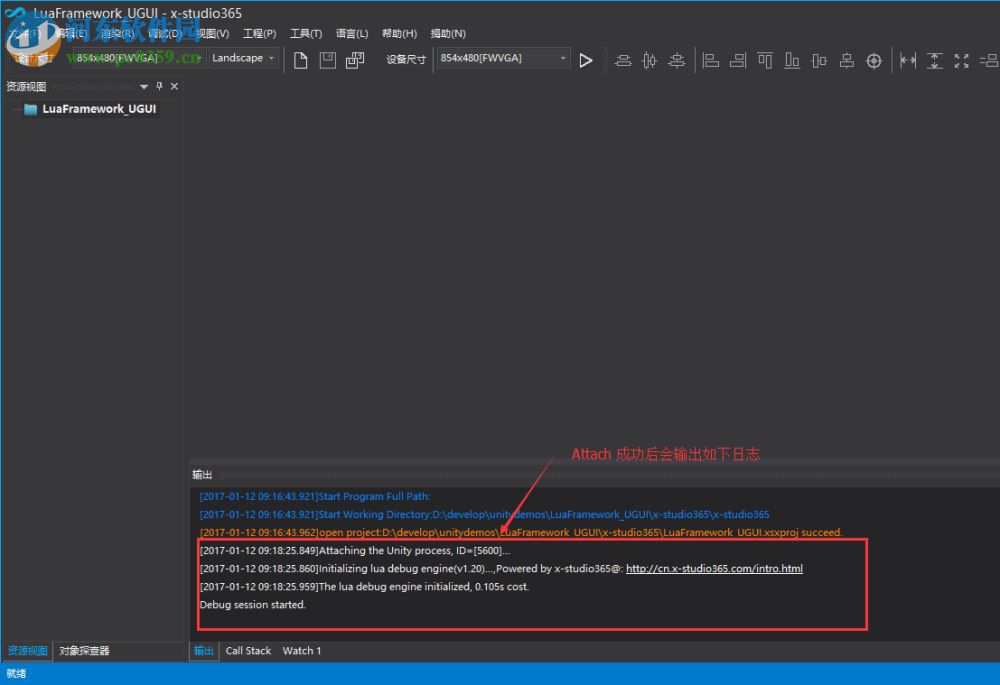Open the cn.x-studio365.com intro link
The height and width of the screenshot is (685, 1000).
click(714, 569)
